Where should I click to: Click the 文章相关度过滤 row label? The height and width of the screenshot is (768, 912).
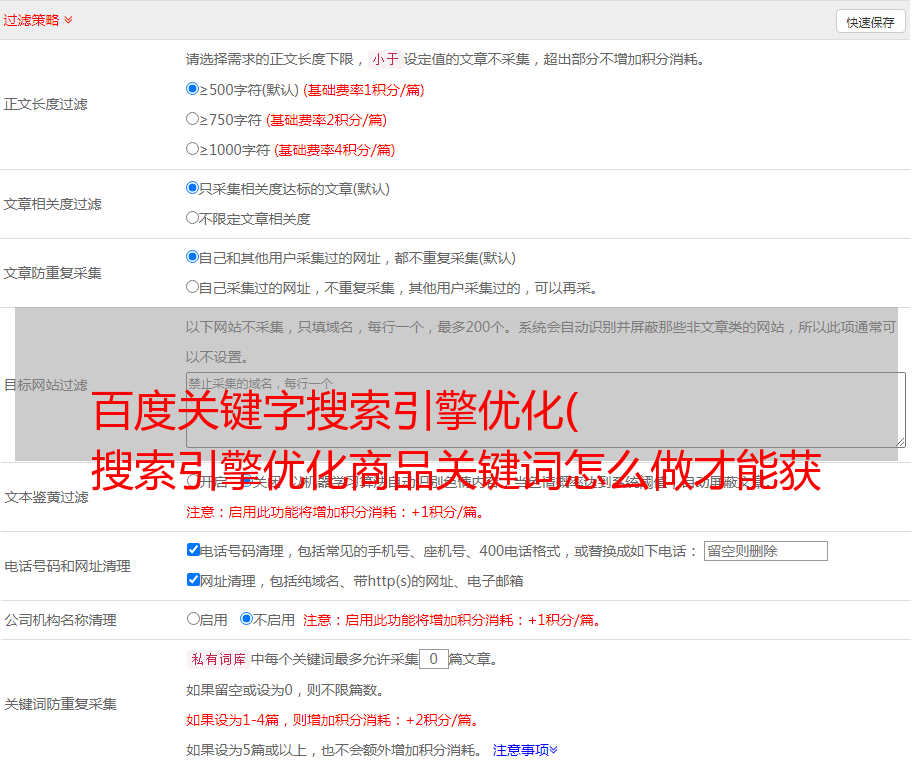[x=52, y=204]
